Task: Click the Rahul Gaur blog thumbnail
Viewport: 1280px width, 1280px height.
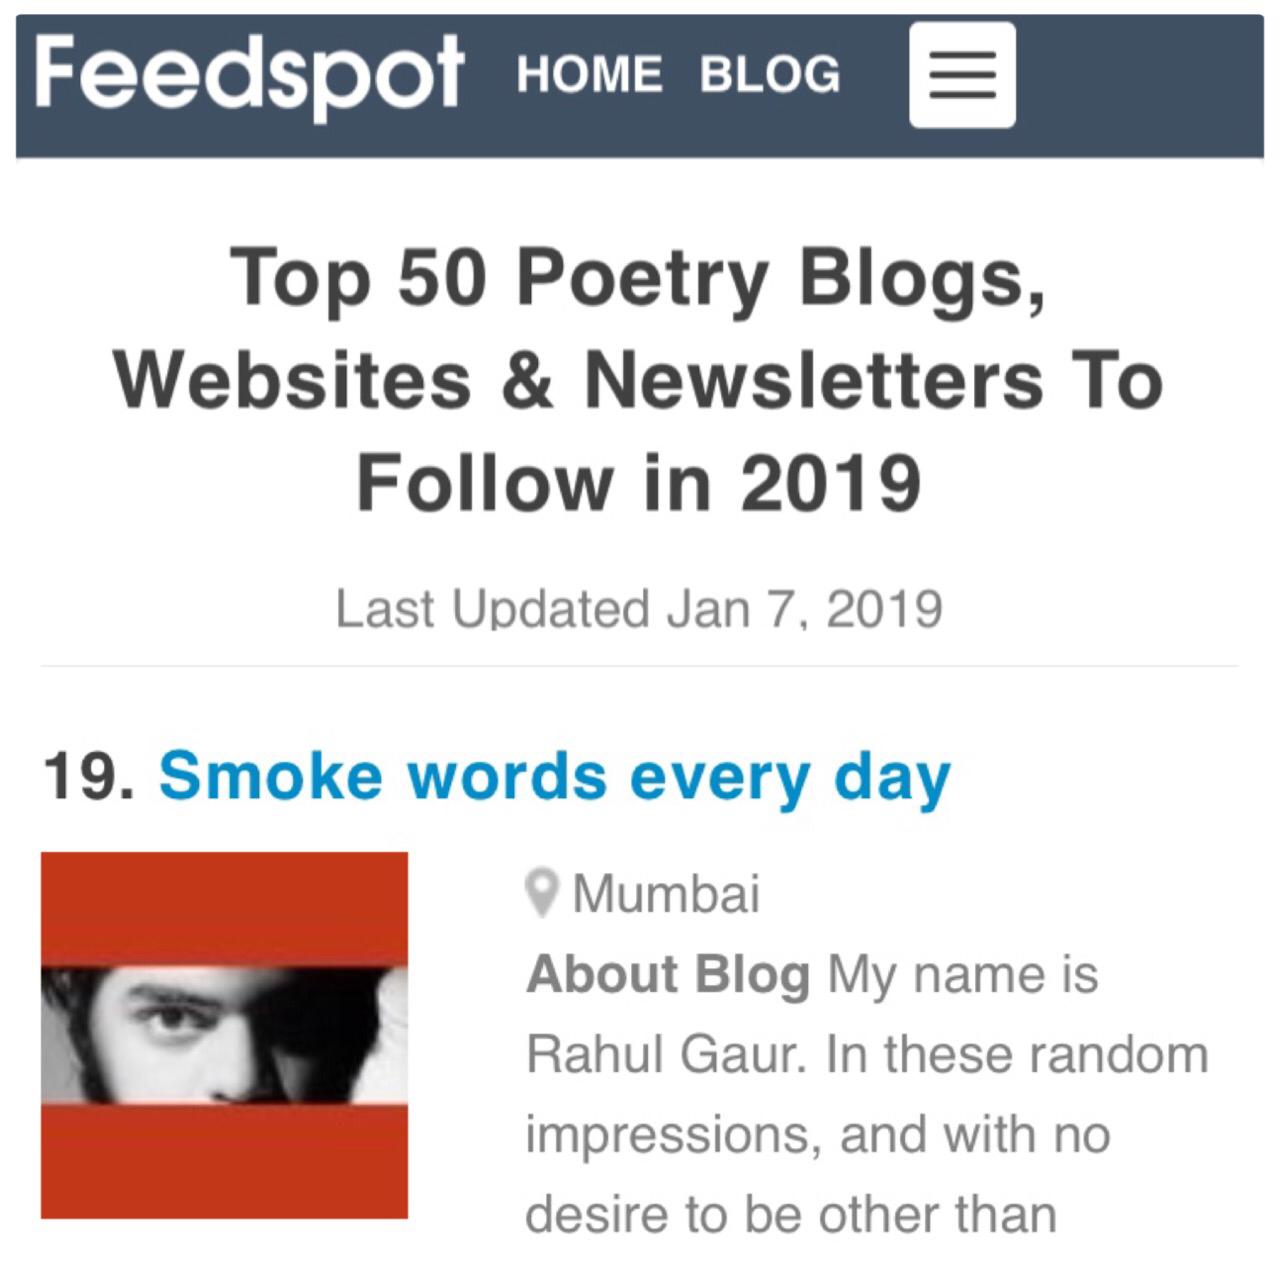Action: pyautogui.click(x=224, y=1035)
